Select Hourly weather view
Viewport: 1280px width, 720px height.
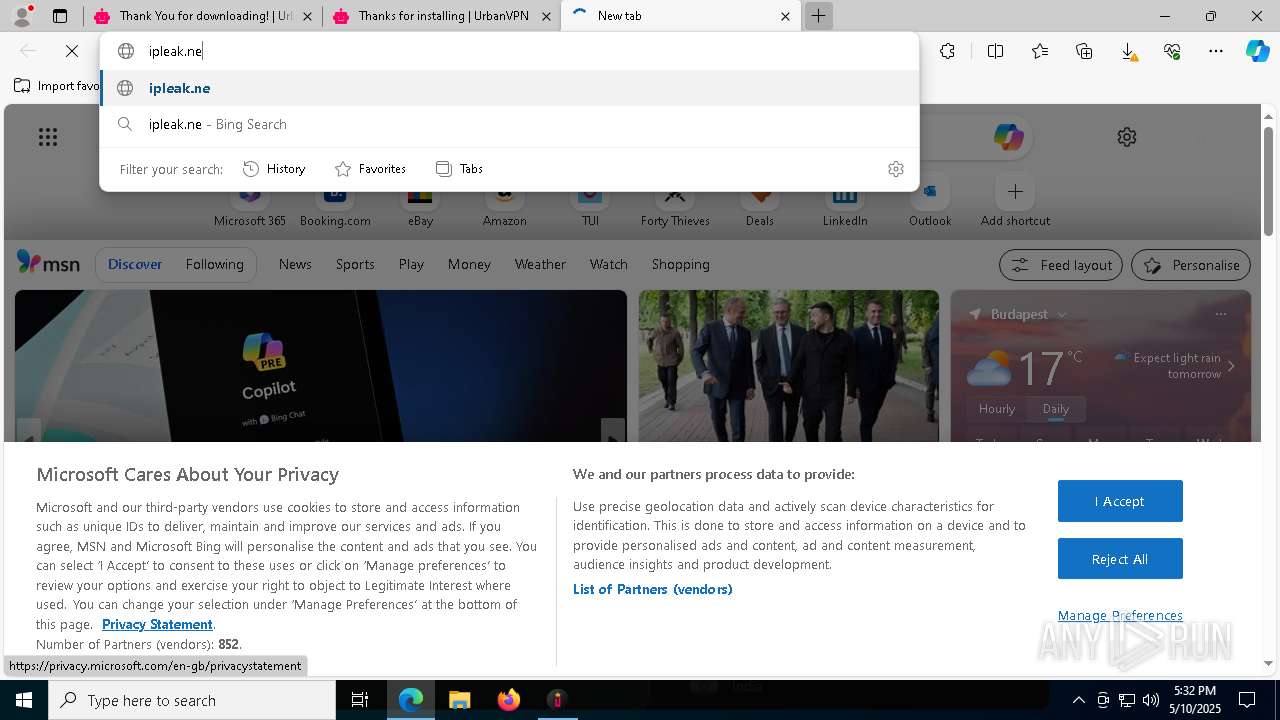pyautogui.click(x=997, y=409)
